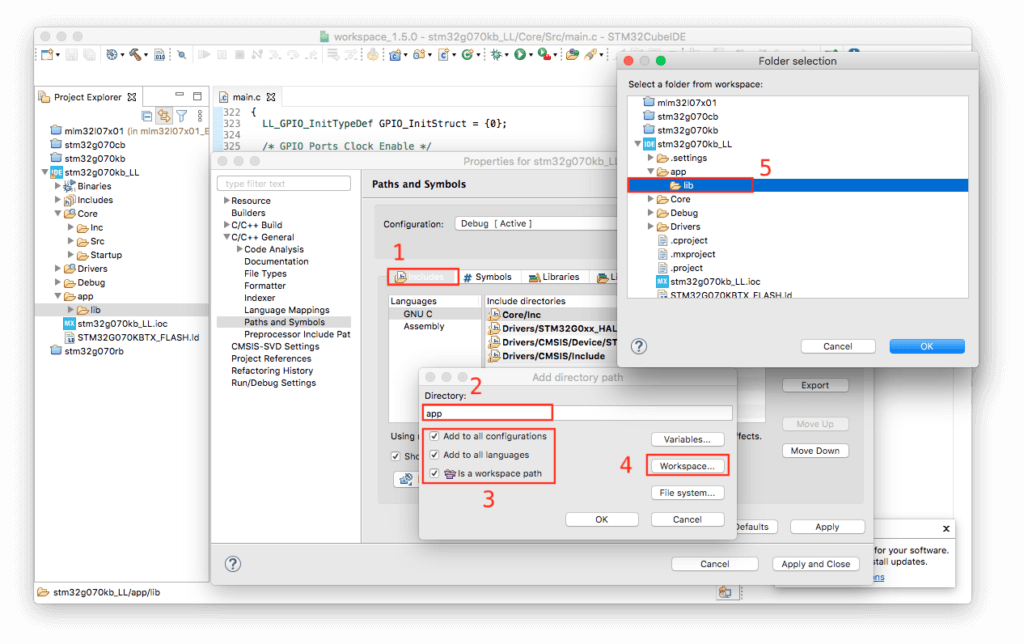Collapse stm32g070kb_LL project in Project Explorer

(x=45, y=172)
